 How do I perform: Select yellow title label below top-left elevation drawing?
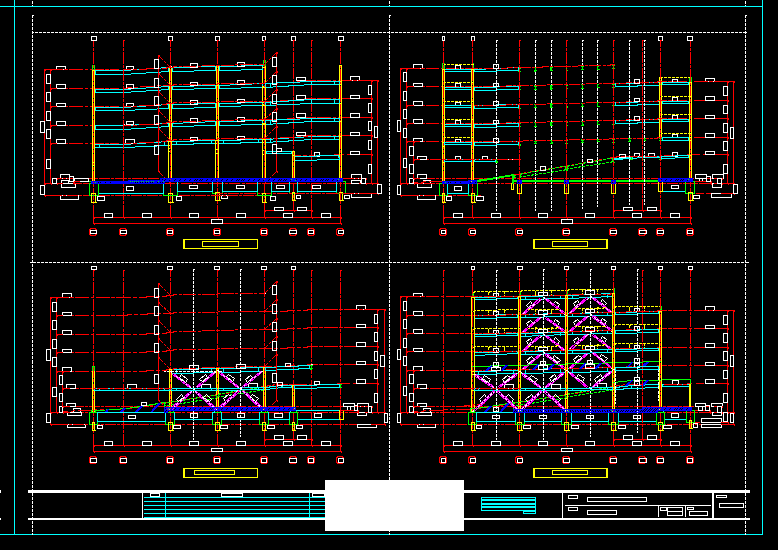[220, 244]
